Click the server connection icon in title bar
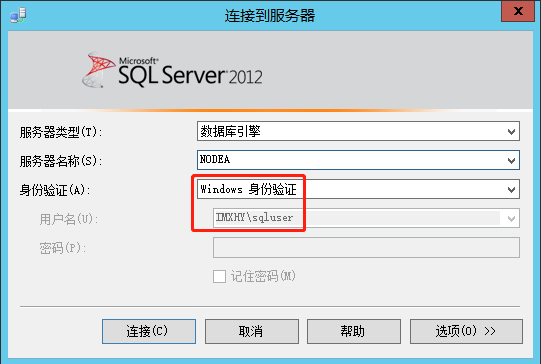This screenshot has height=364, width=541. tap(18, 15)
